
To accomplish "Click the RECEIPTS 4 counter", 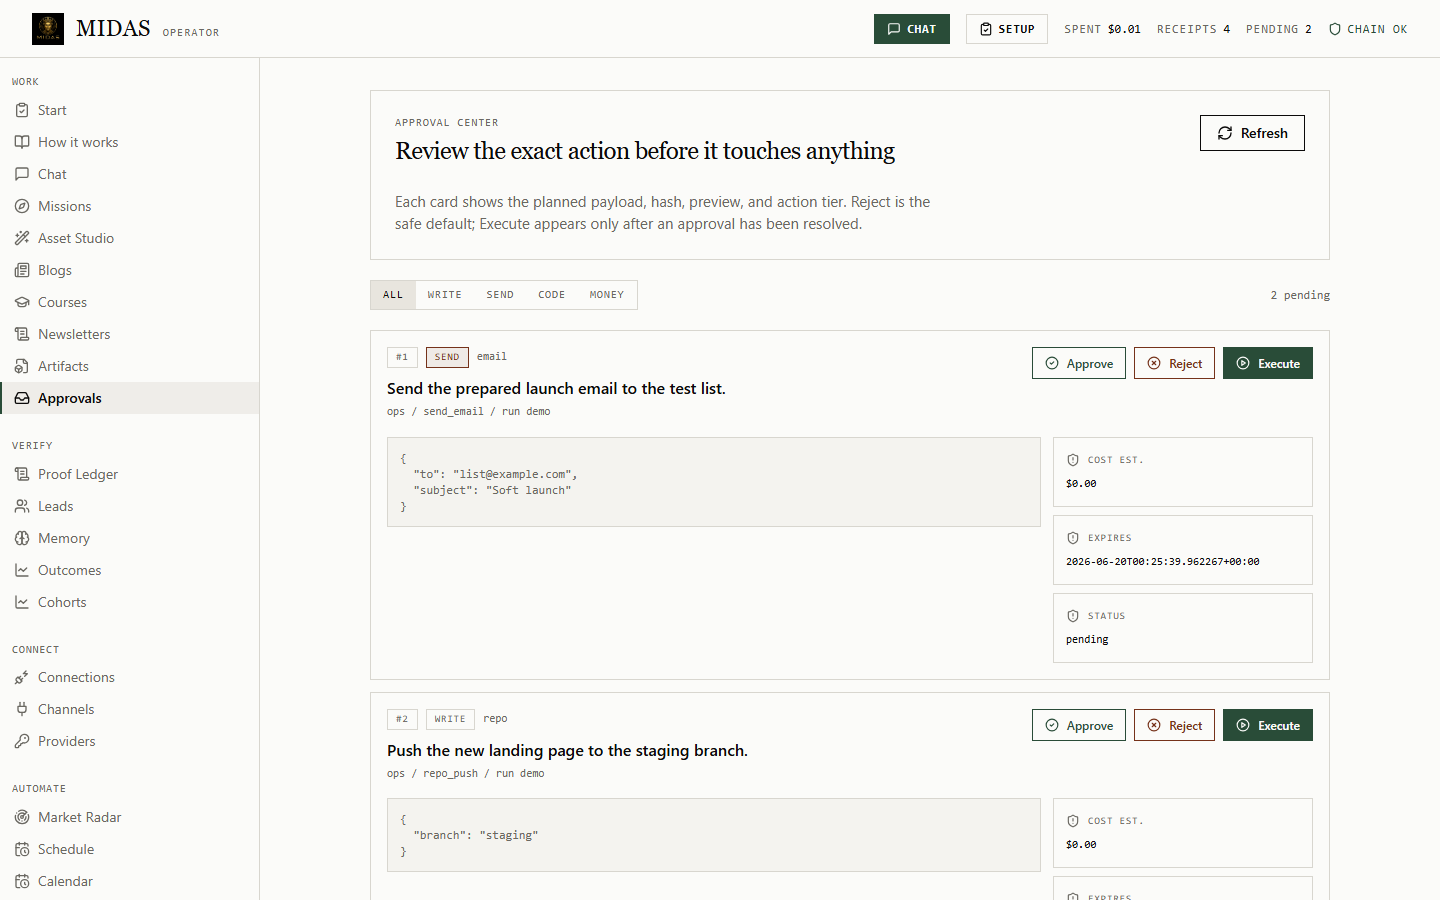I will point(1194,29).
